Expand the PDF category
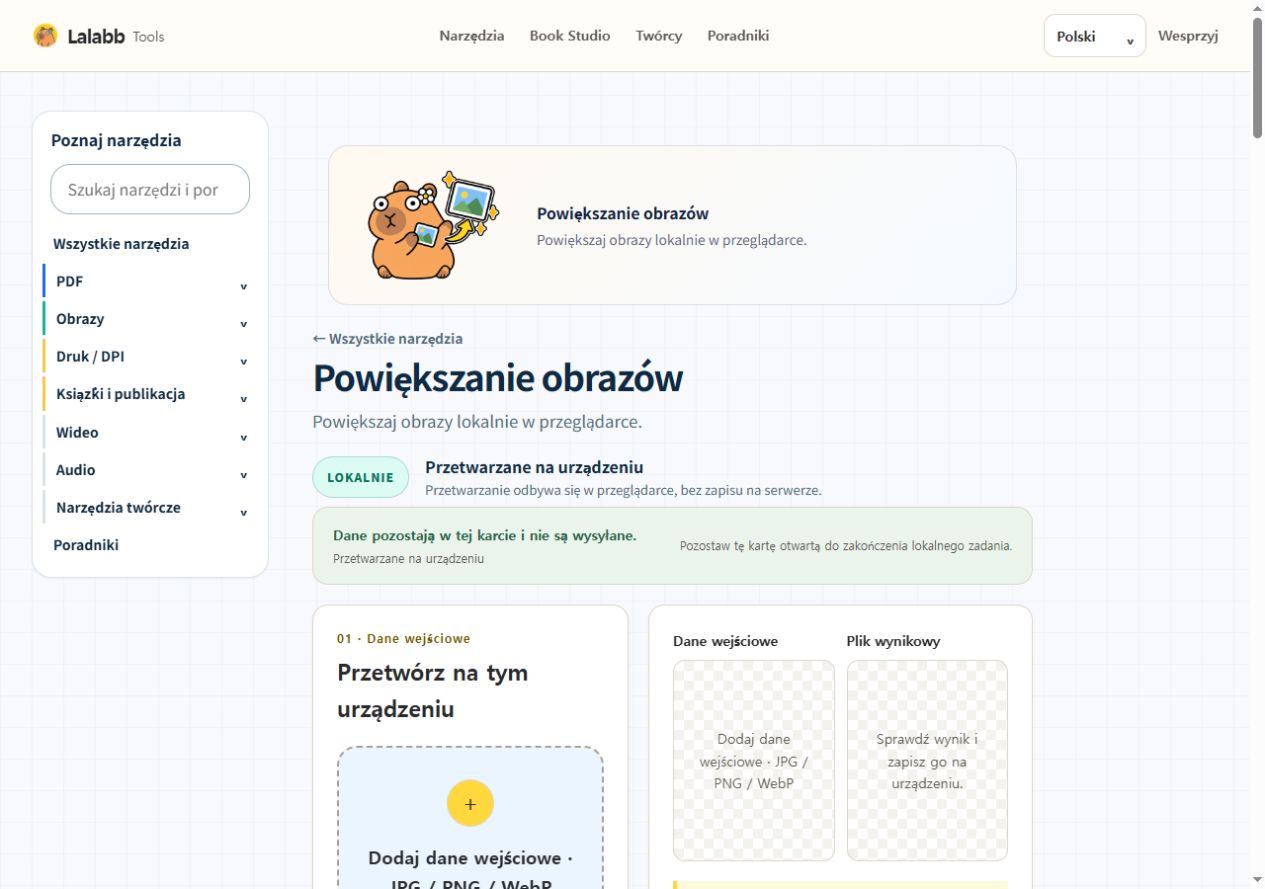This screenshot has height=889, width=1265. [150, 282]
